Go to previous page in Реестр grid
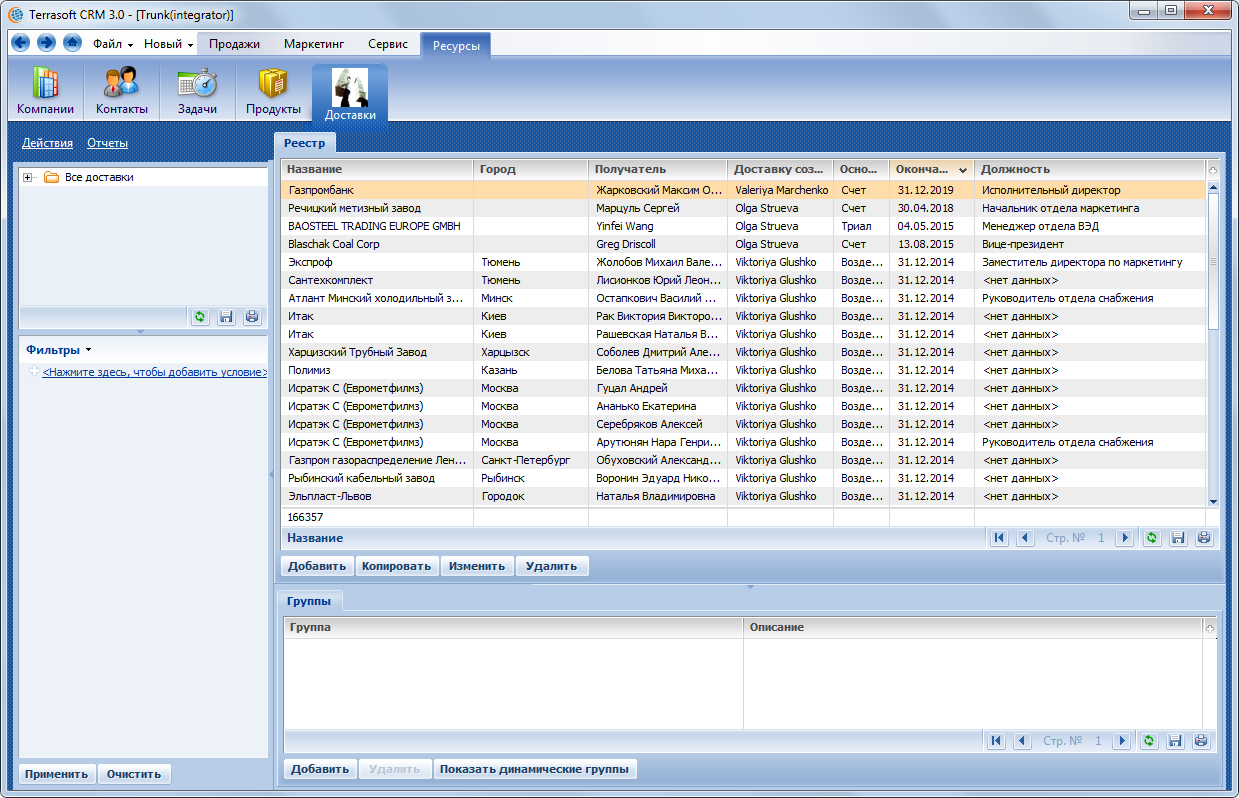1239x798 pixels. (x=1025, y=538)
